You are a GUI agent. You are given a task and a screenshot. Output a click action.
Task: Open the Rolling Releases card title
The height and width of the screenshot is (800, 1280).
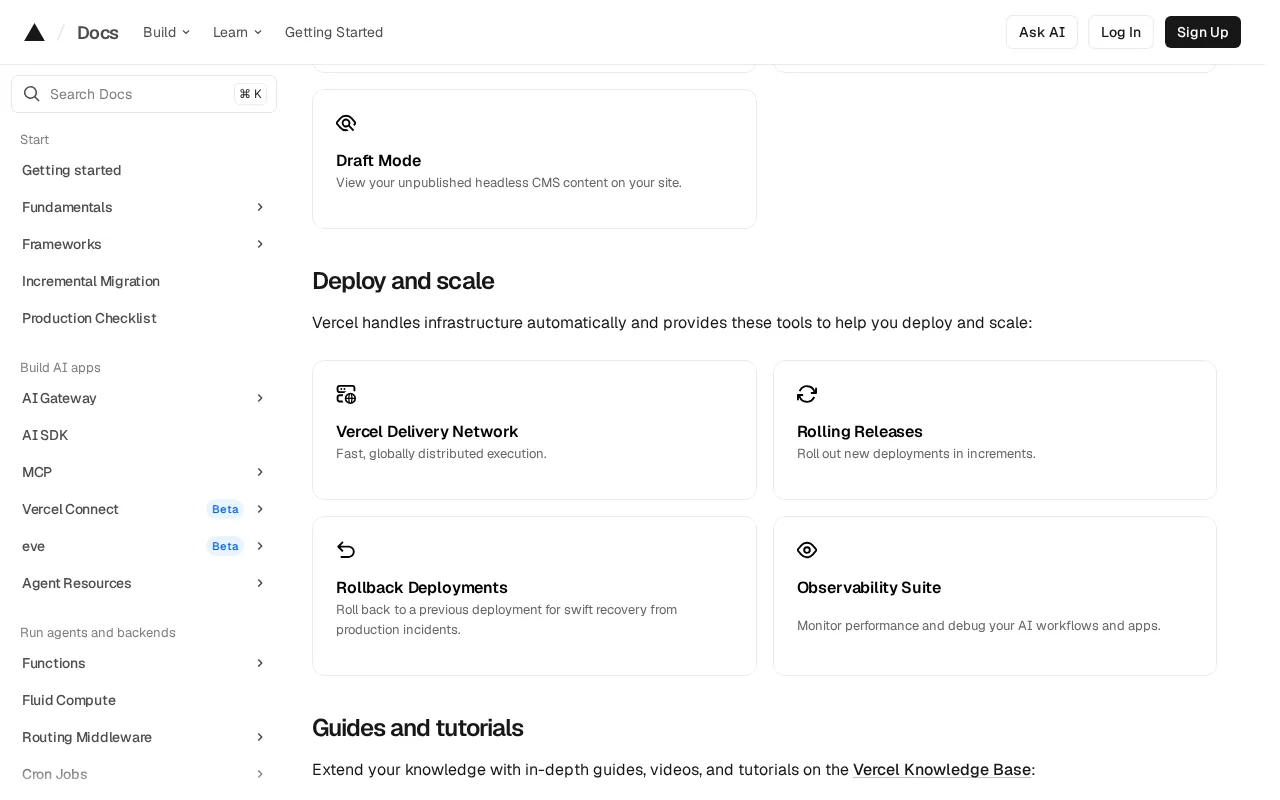[860, 431]
